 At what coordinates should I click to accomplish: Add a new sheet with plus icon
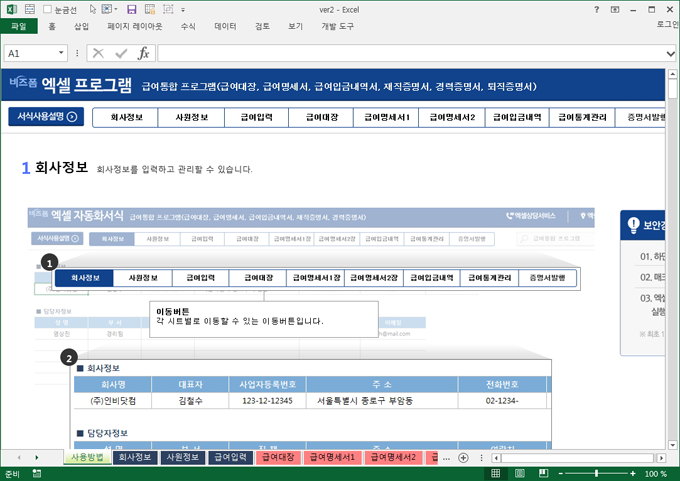(x=463, y=458)
